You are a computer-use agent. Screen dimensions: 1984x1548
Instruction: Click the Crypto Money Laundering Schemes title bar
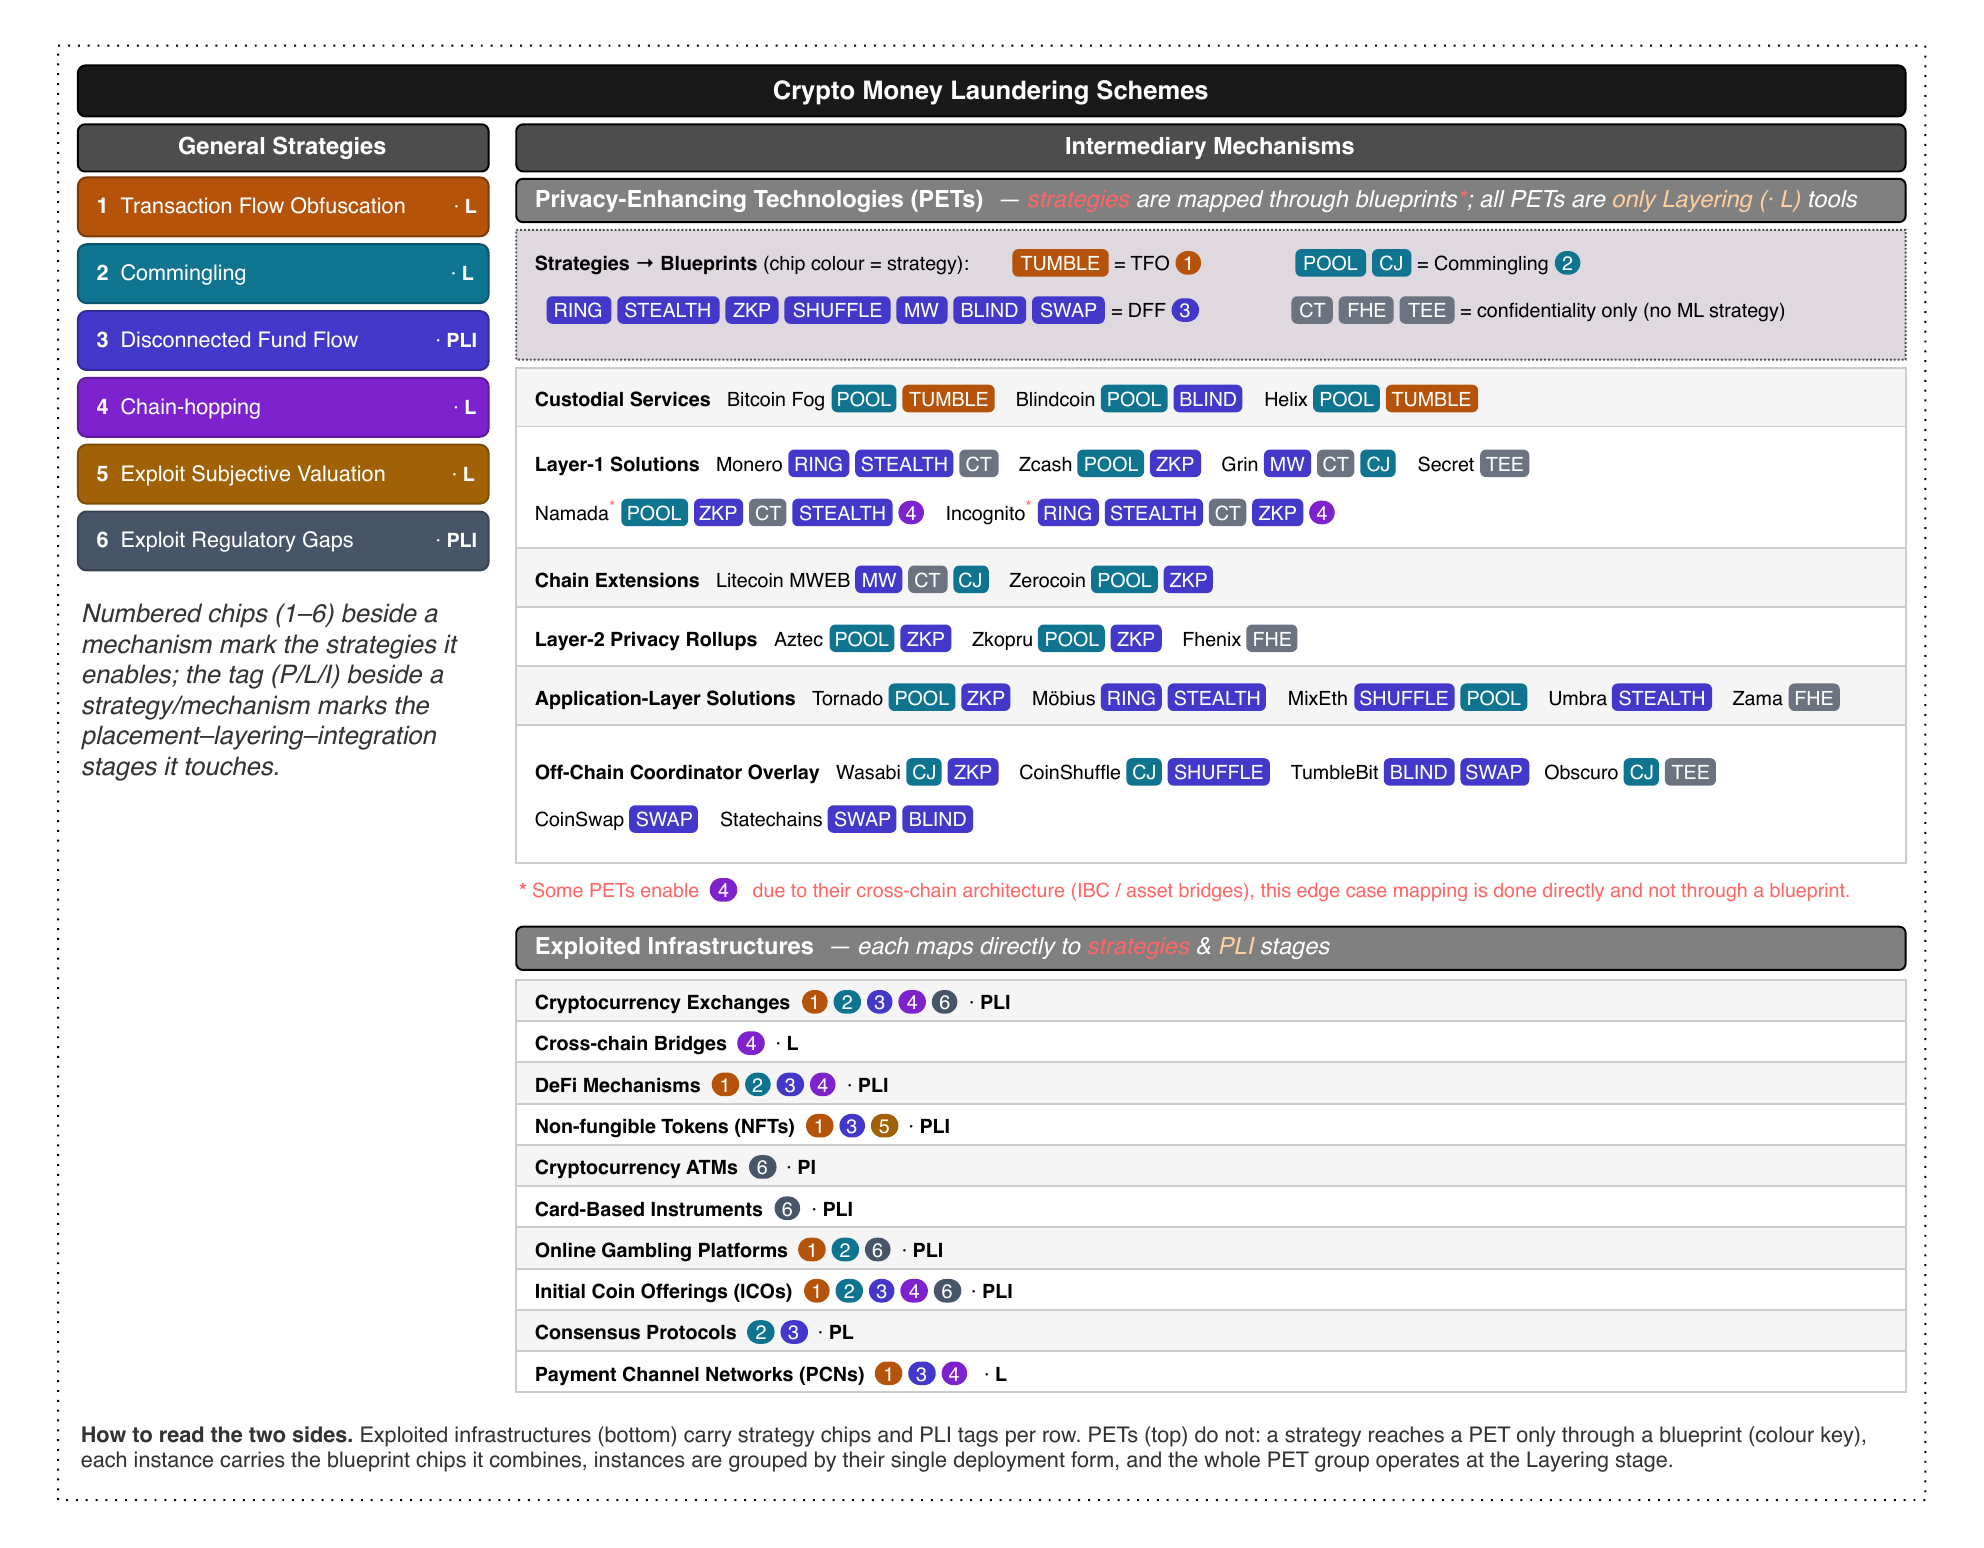click(x=991, y=91)
